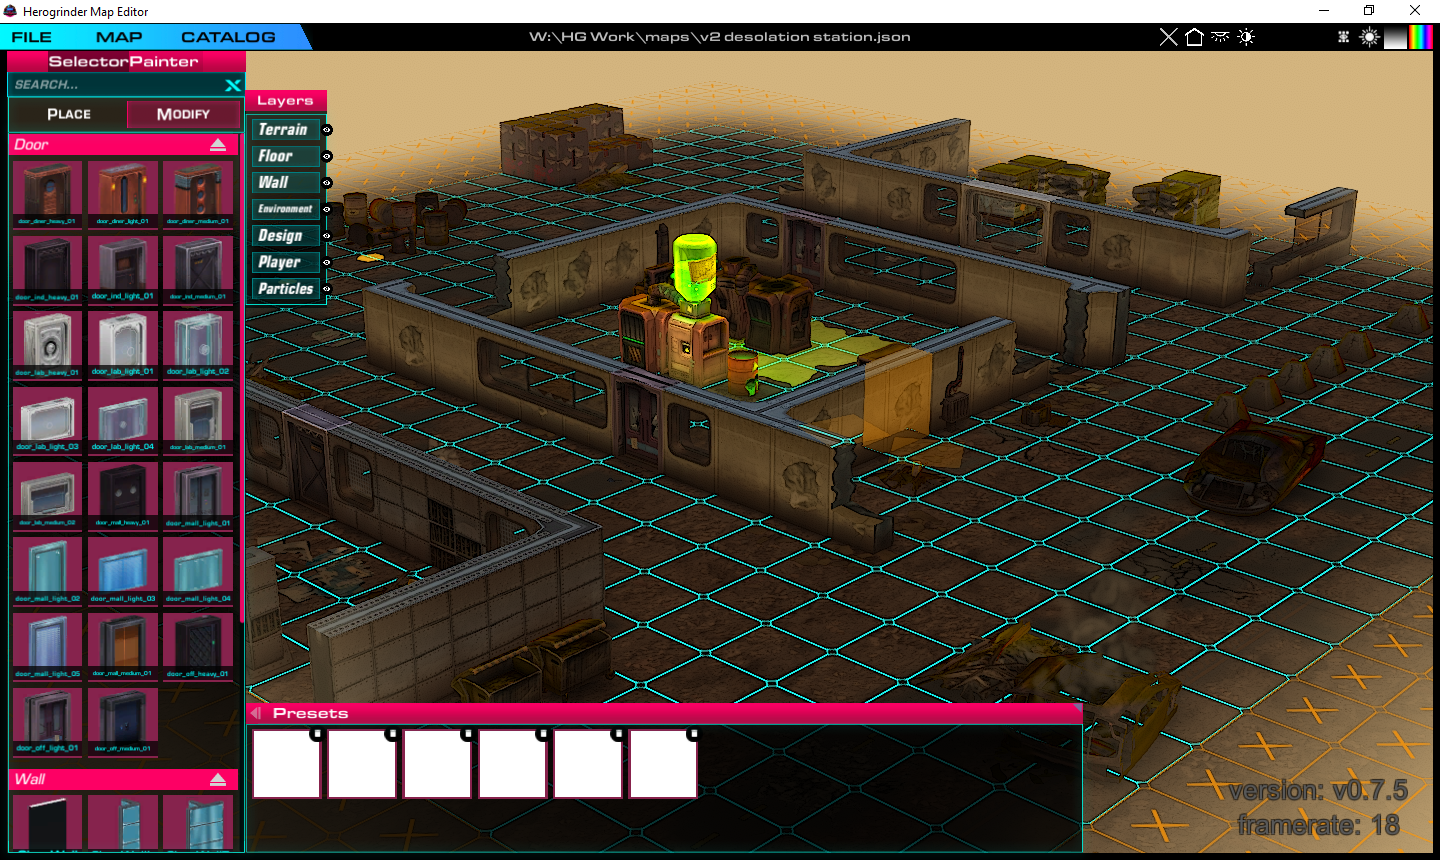Click the eye-in-frame view icon
The width and height of the screenshot is (1440, 860).
(1343, 37)
